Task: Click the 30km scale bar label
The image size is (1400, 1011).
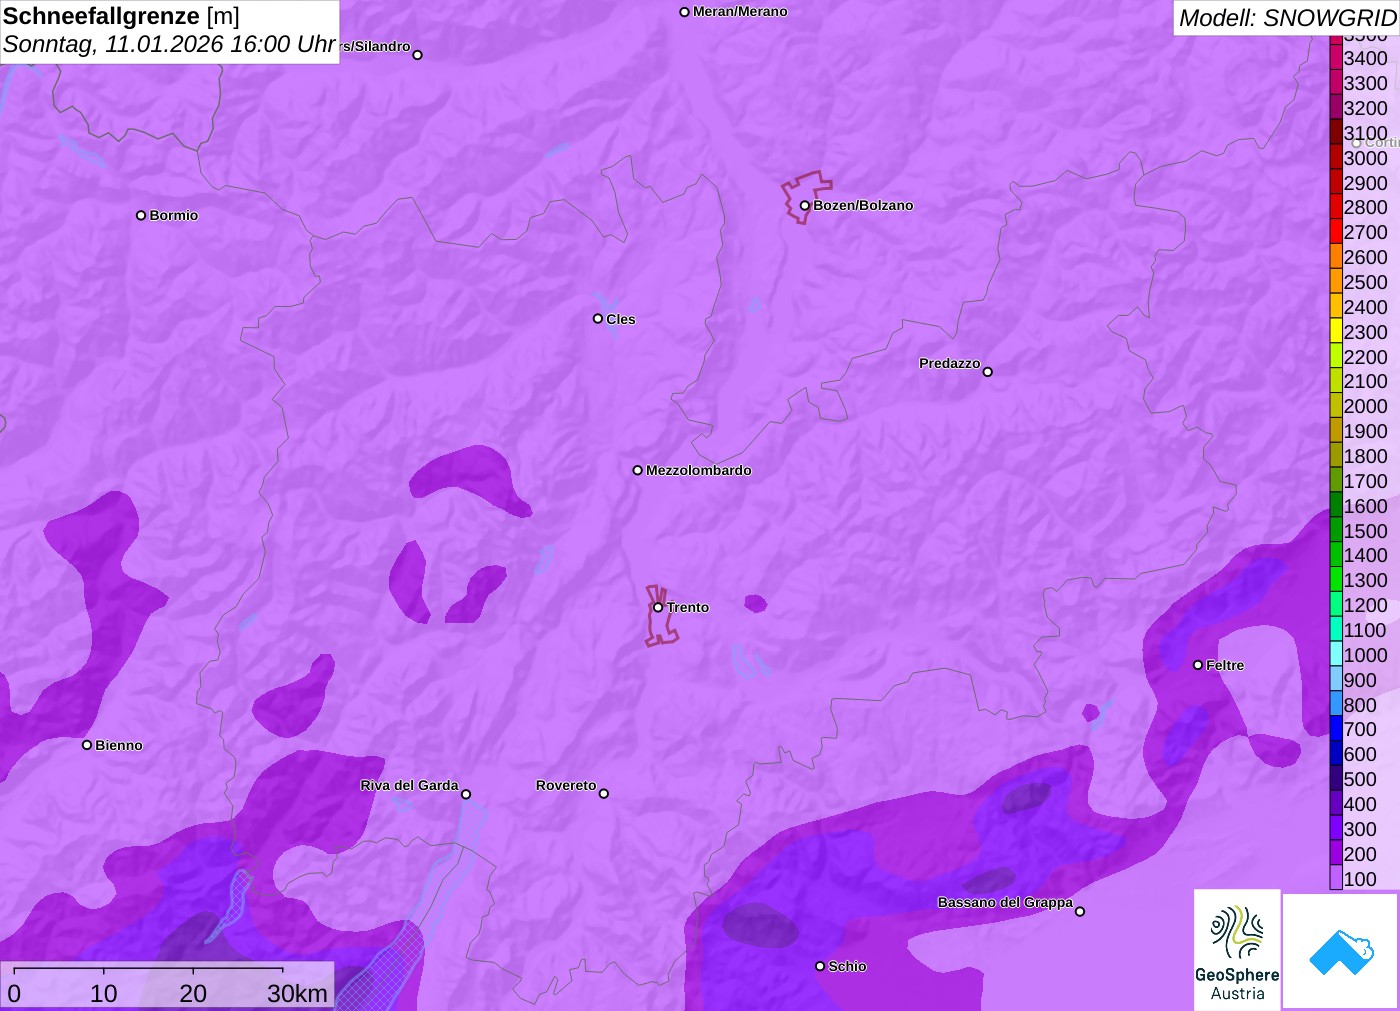Action: 297,994
